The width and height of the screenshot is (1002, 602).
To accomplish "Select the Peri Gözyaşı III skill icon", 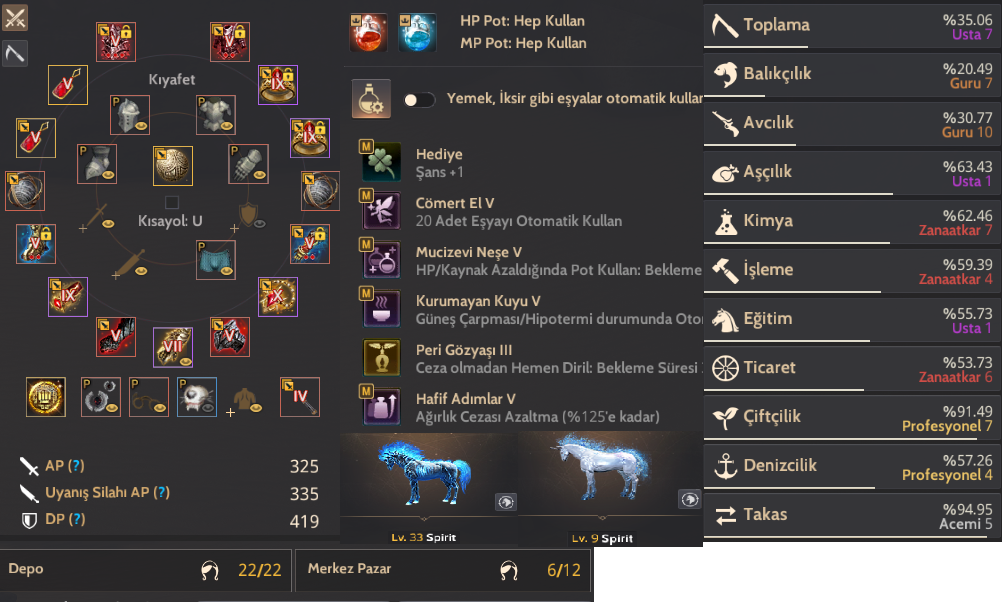I will tap(382, 357).
